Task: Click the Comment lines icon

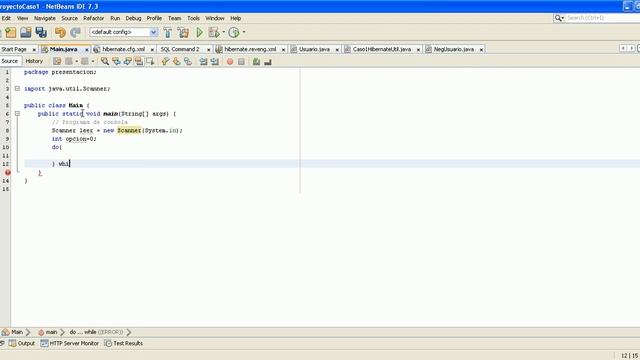Action: point(256,61)
